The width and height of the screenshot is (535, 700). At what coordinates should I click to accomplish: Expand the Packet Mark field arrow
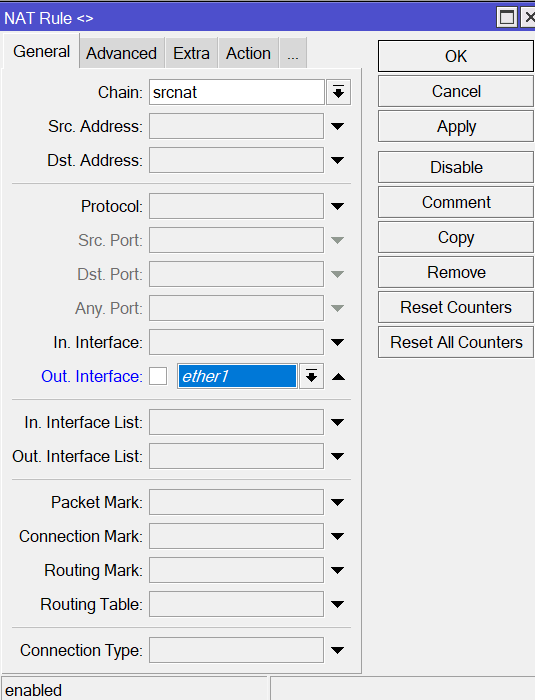[x=338, y=502]
